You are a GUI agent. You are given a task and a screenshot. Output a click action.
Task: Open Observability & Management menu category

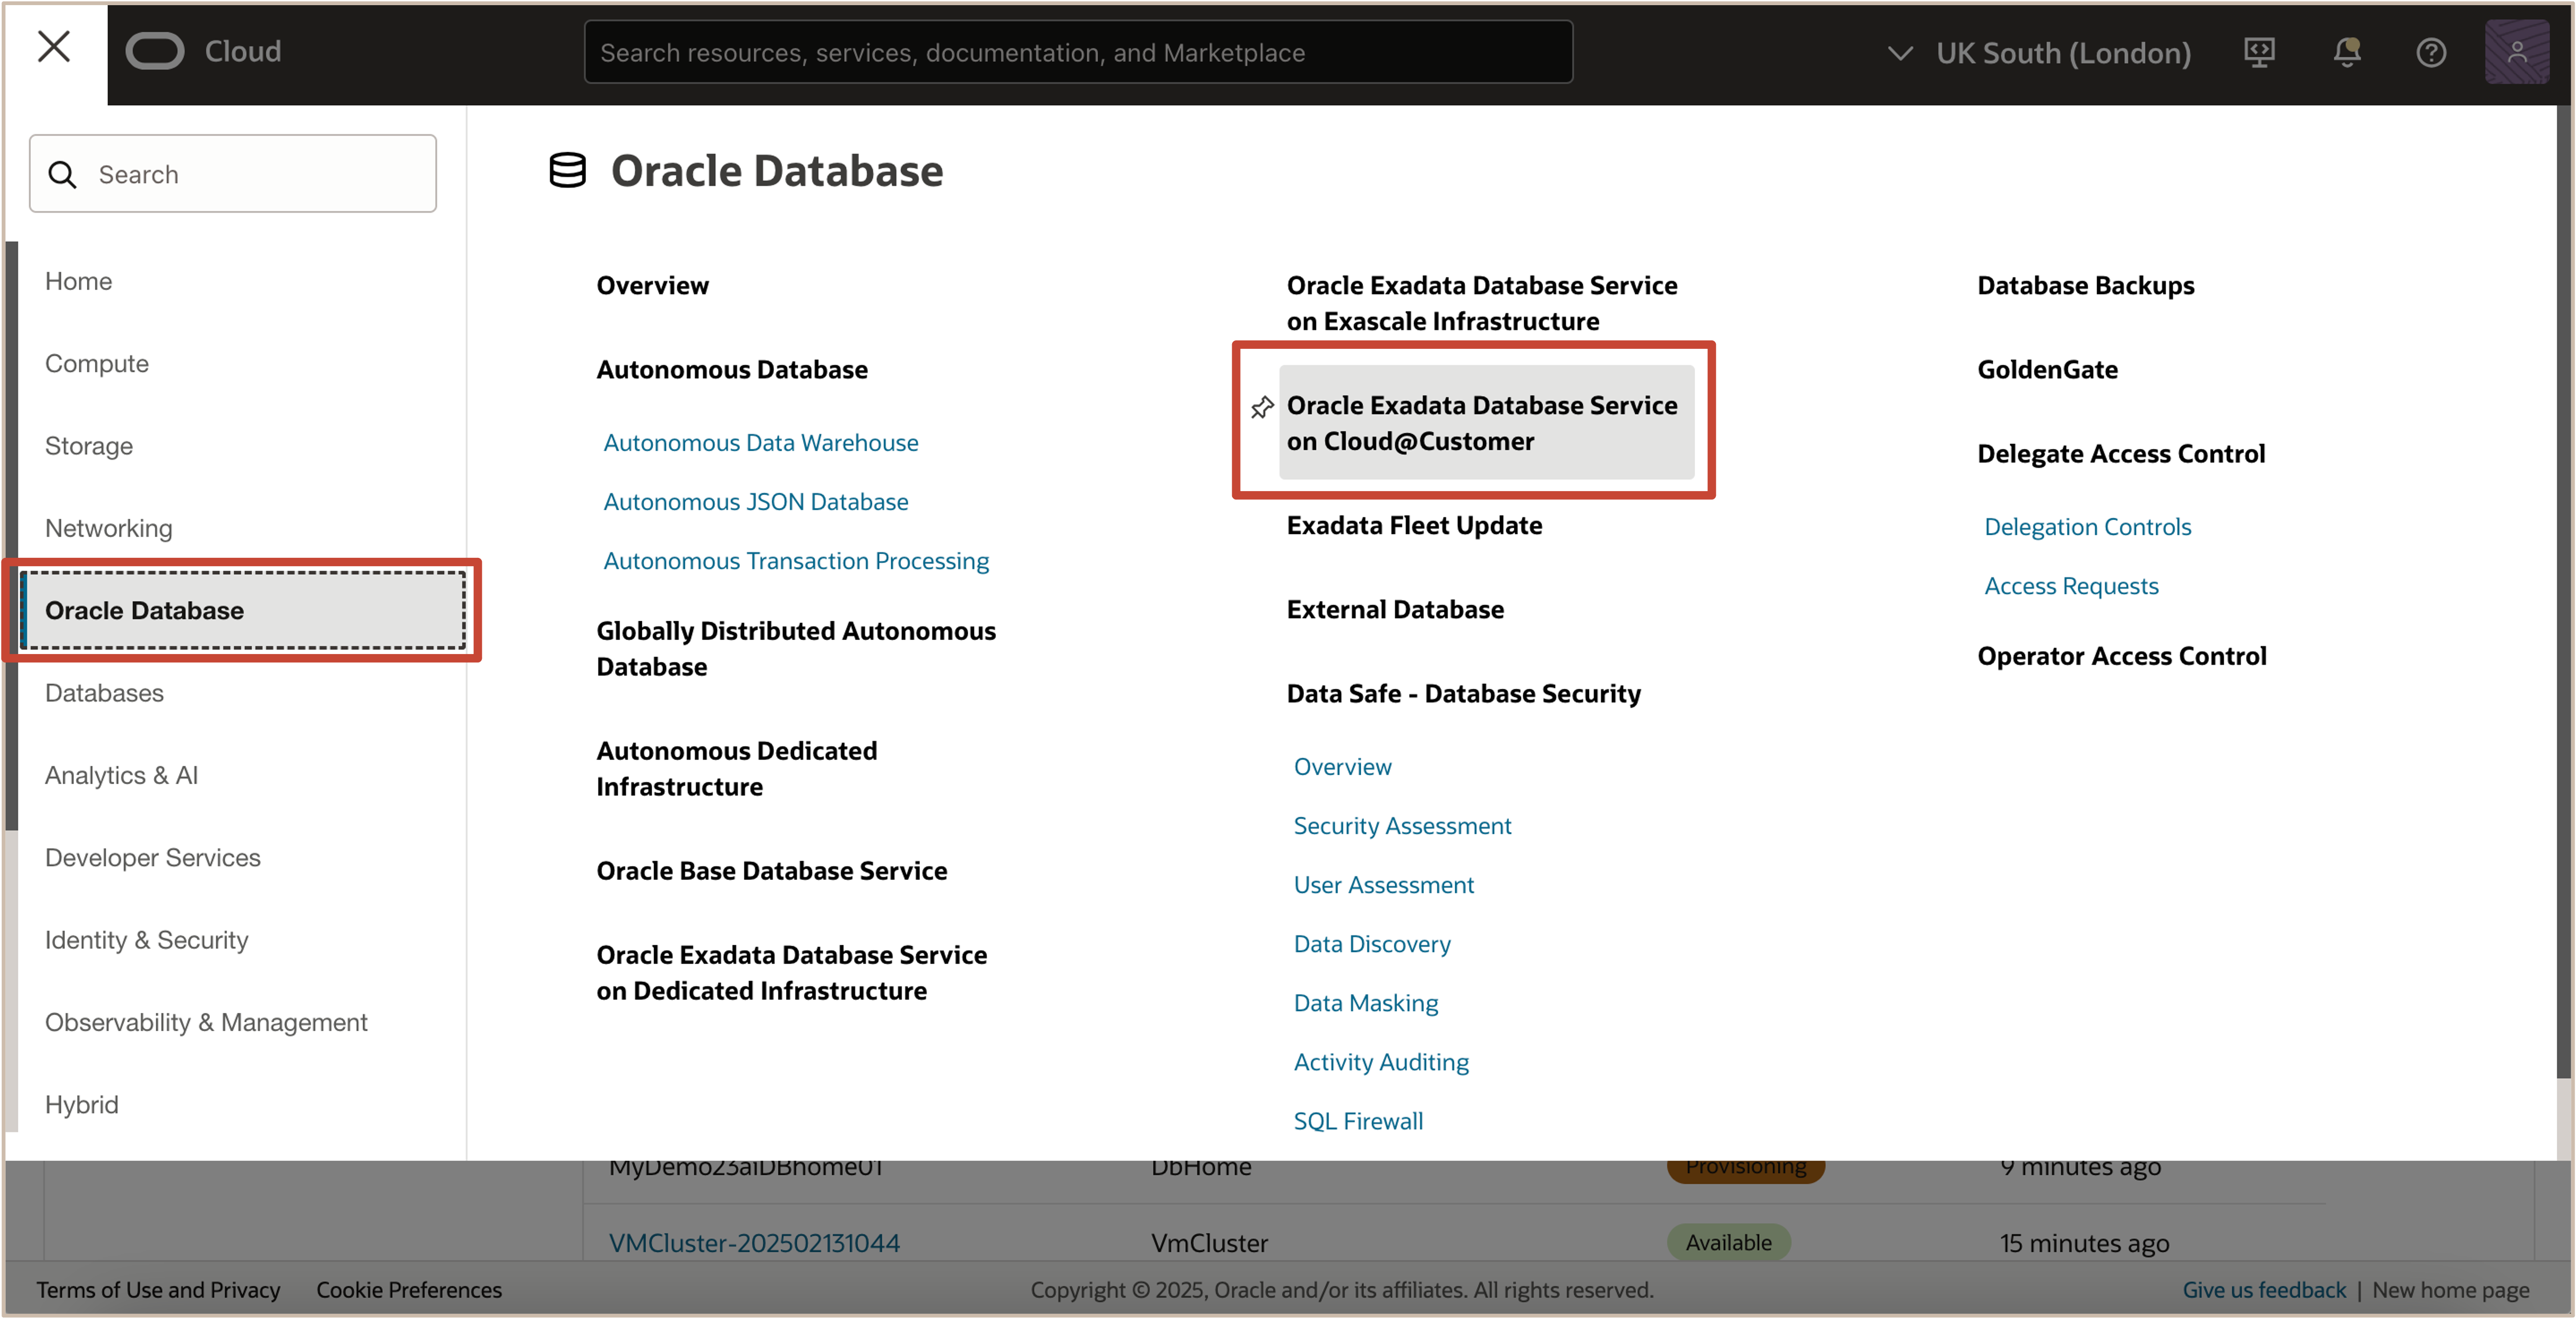(206, 1022)
